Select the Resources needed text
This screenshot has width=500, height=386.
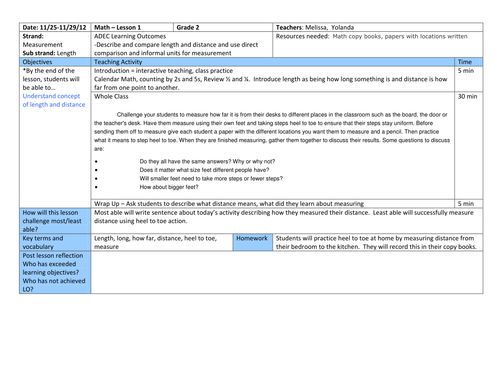(371, 36)
